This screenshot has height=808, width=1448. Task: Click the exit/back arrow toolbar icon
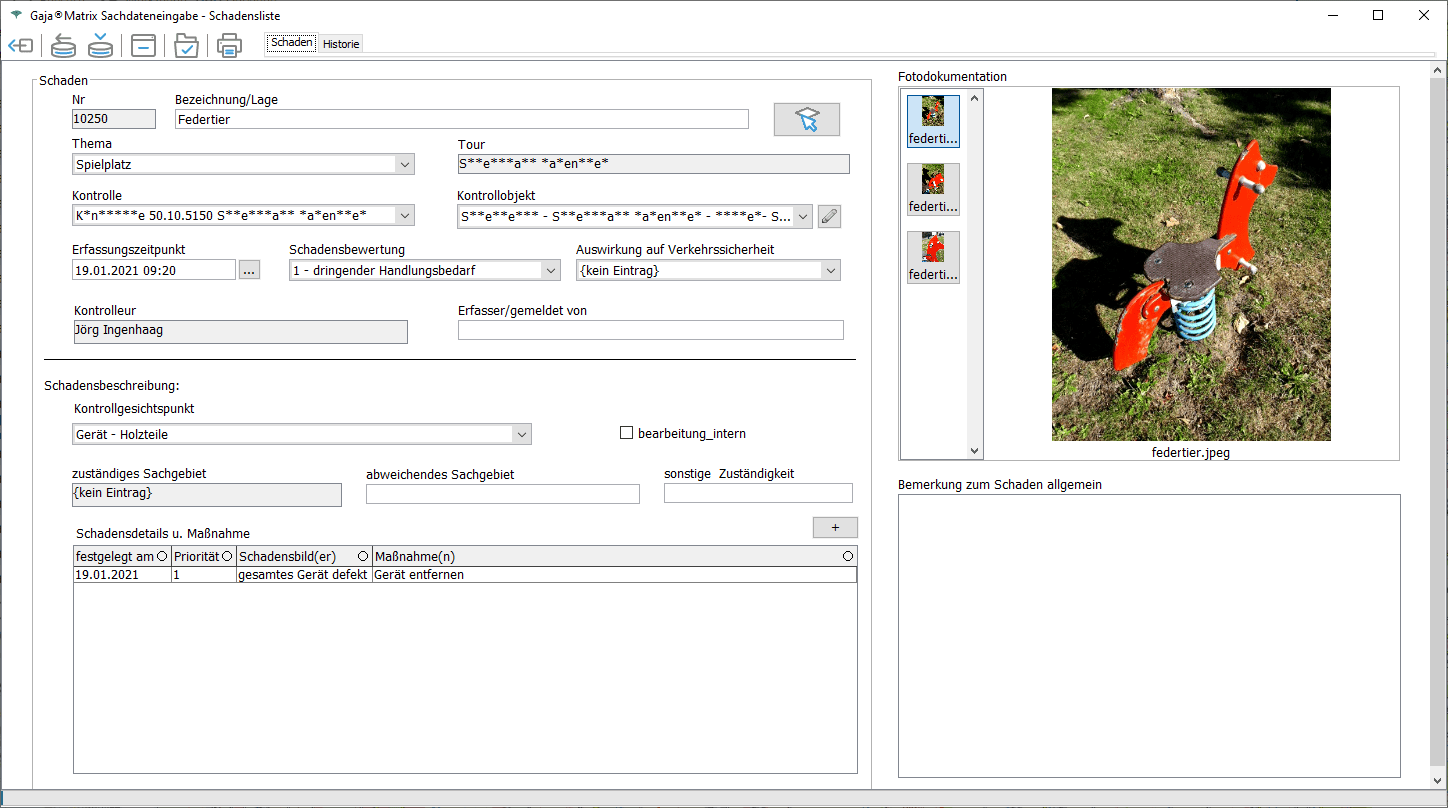pyautogui.click(x=20, y=46)
